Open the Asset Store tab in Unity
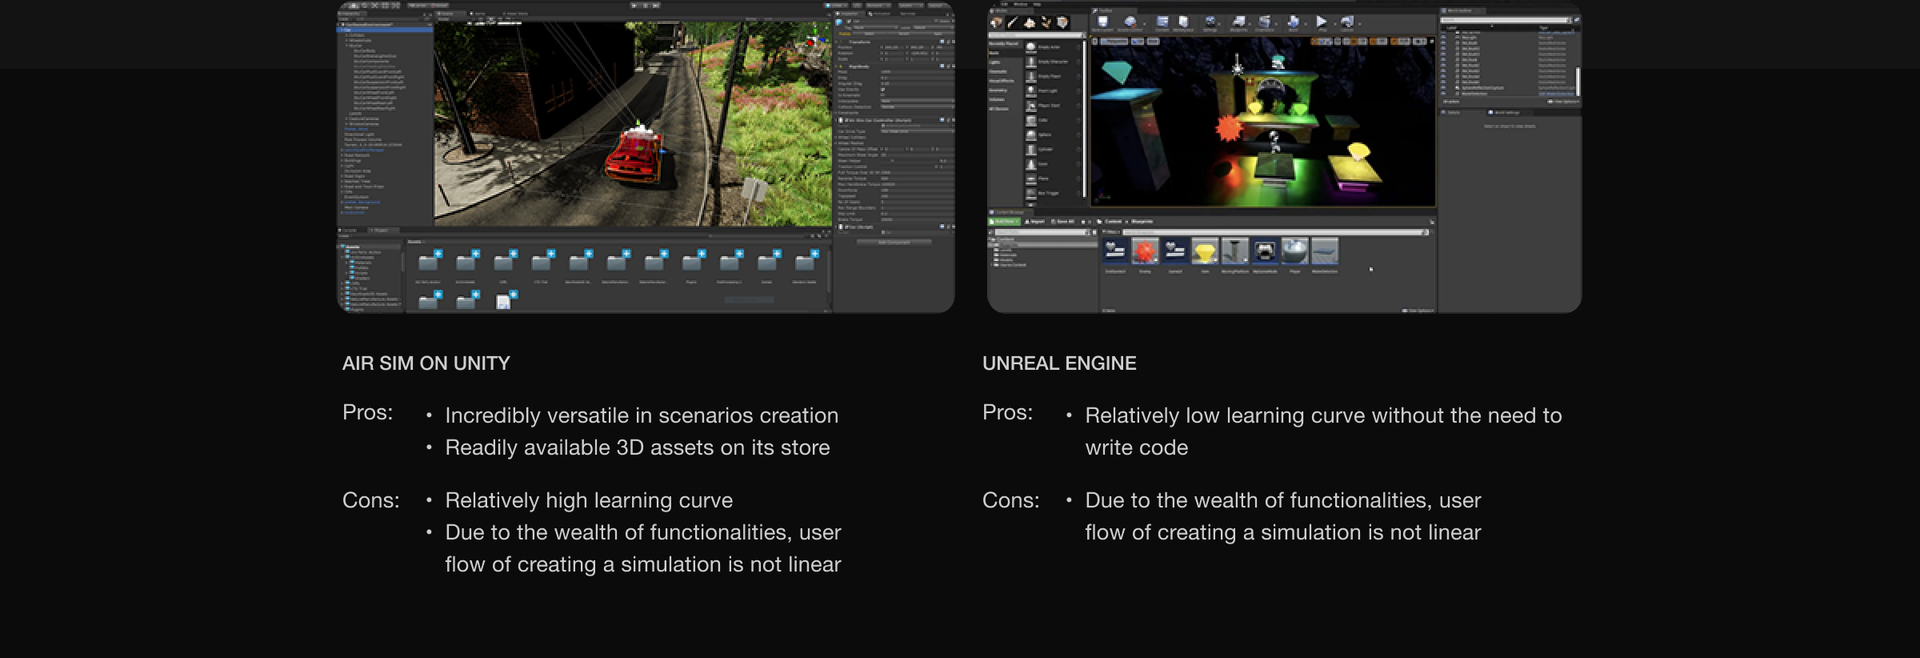The width and height of the screenshot is (1920, 658). (x=515, y=13)
